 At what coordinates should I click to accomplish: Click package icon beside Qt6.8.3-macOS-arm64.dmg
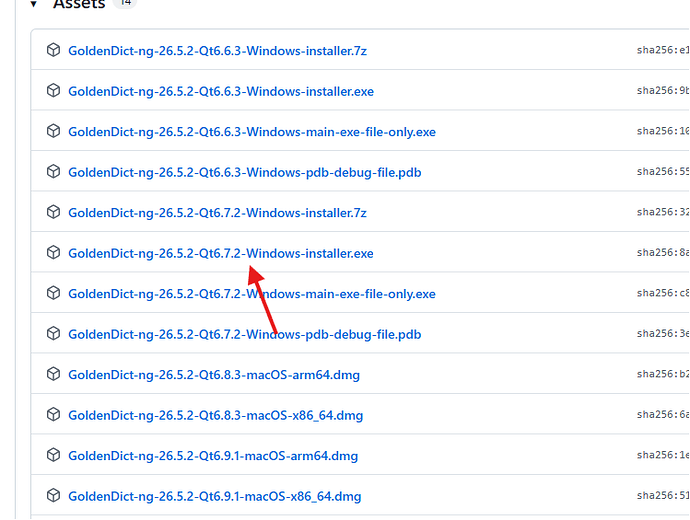[53, 374]
